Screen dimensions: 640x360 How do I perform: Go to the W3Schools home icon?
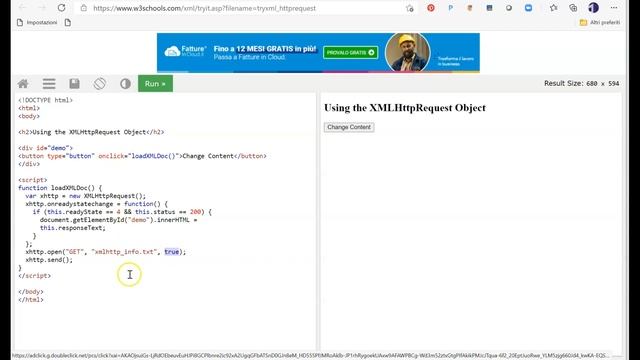tap(23, 84)
